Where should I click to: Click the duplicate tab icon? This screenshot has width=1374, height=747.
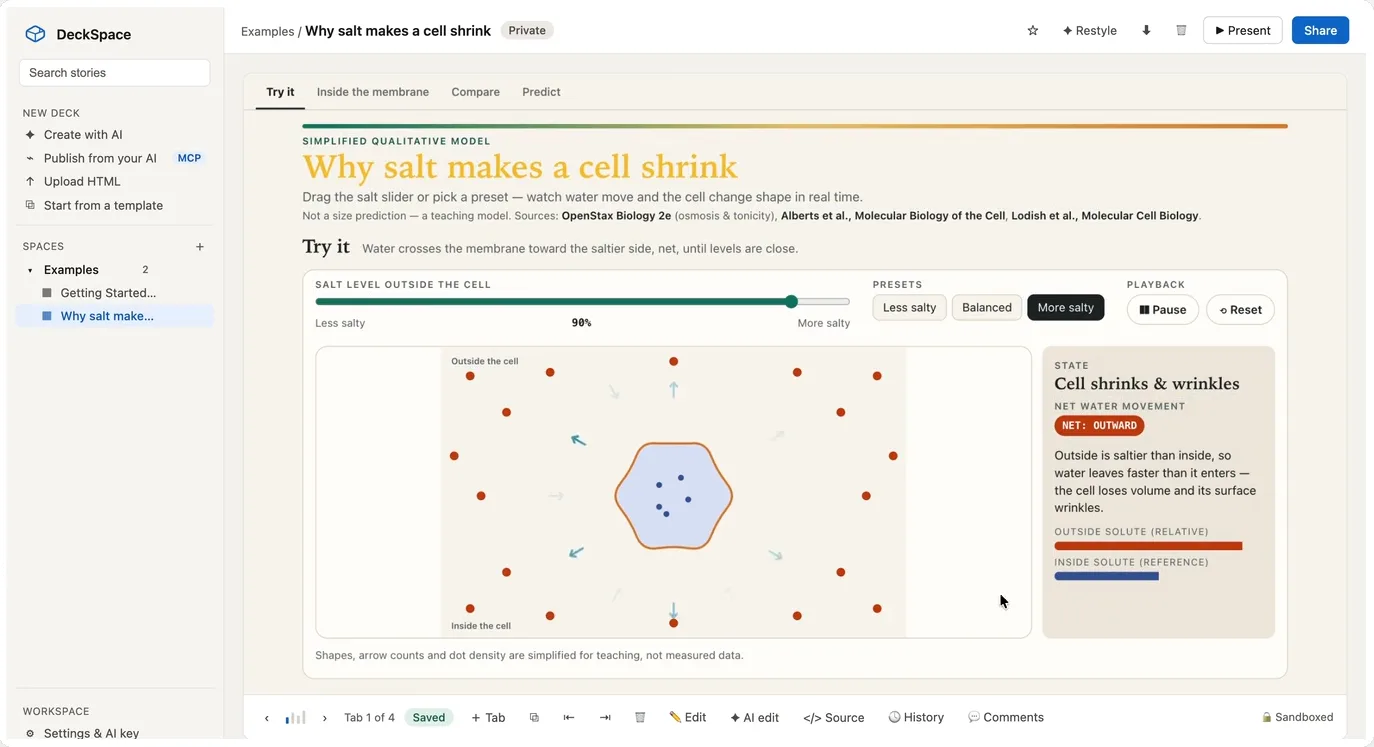coord(534,718)
